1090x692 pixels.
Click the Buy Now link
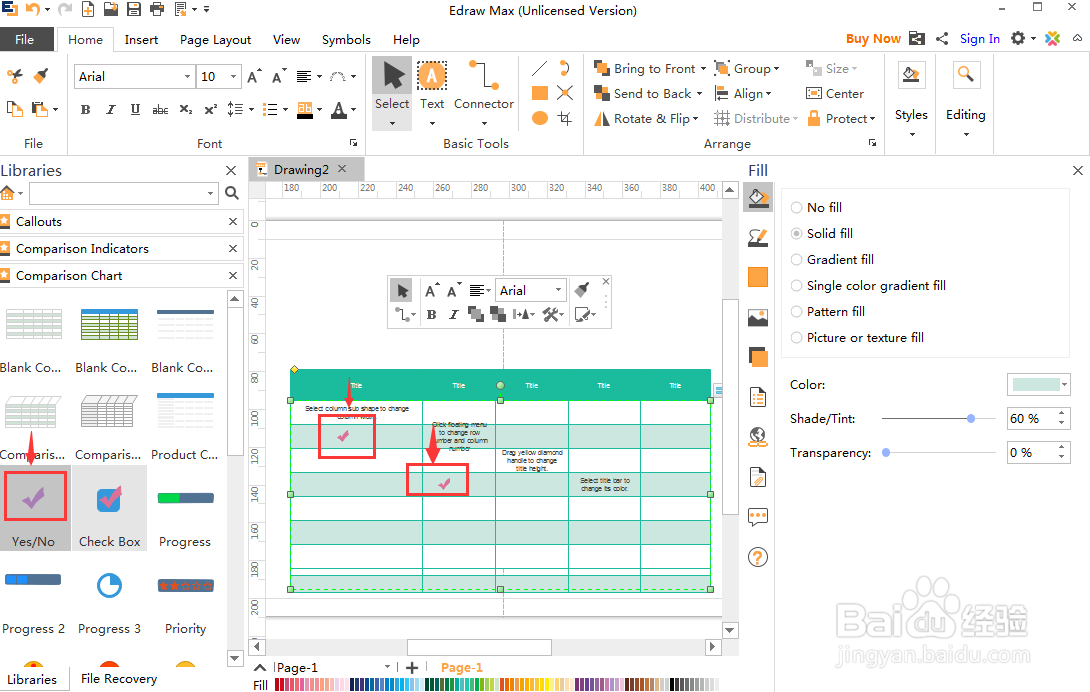pyautogui.click(x=873, y=39)
